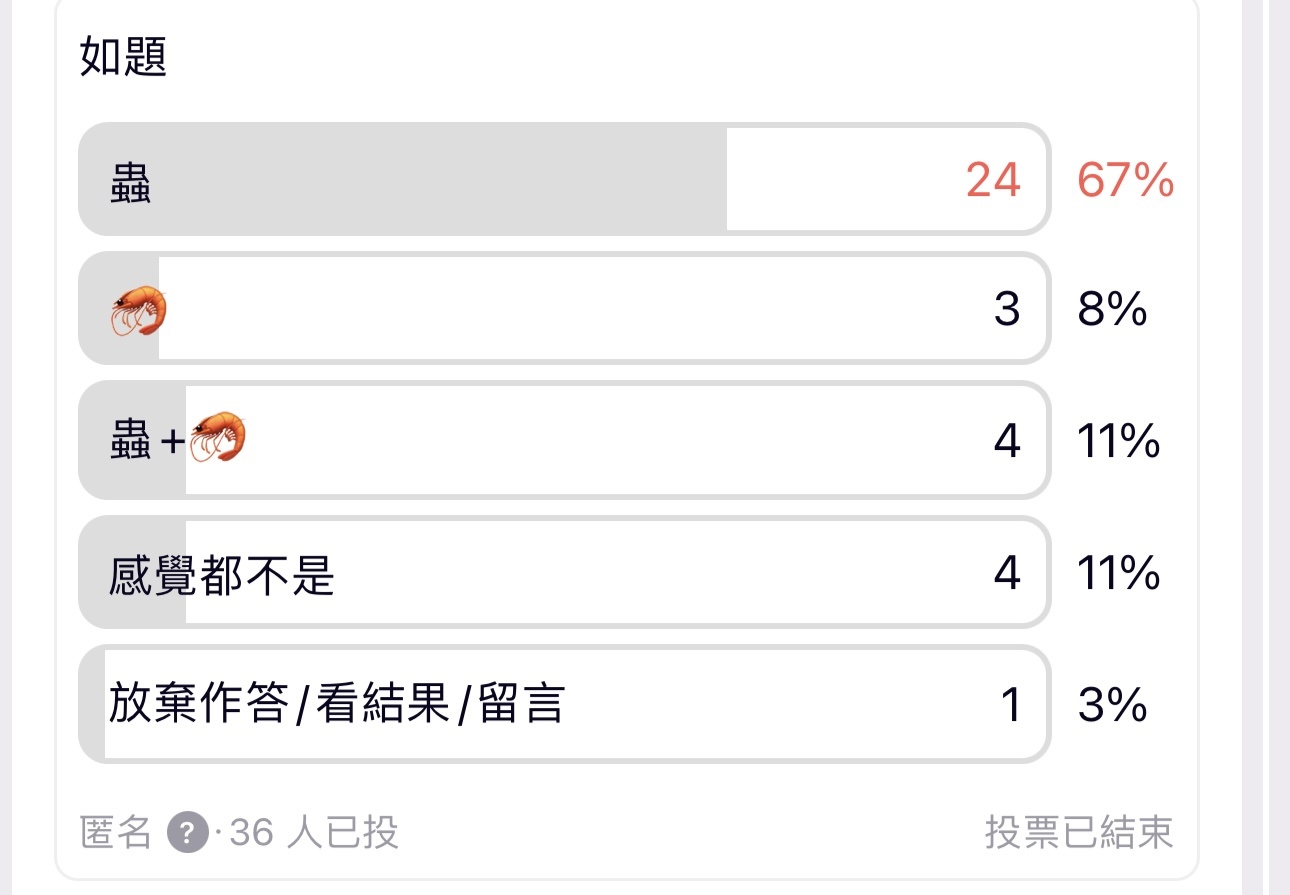Viewport: 1290px width, 895px height.
Task: Click the 36 人已投 voter count
Action: tap(314, 832)
